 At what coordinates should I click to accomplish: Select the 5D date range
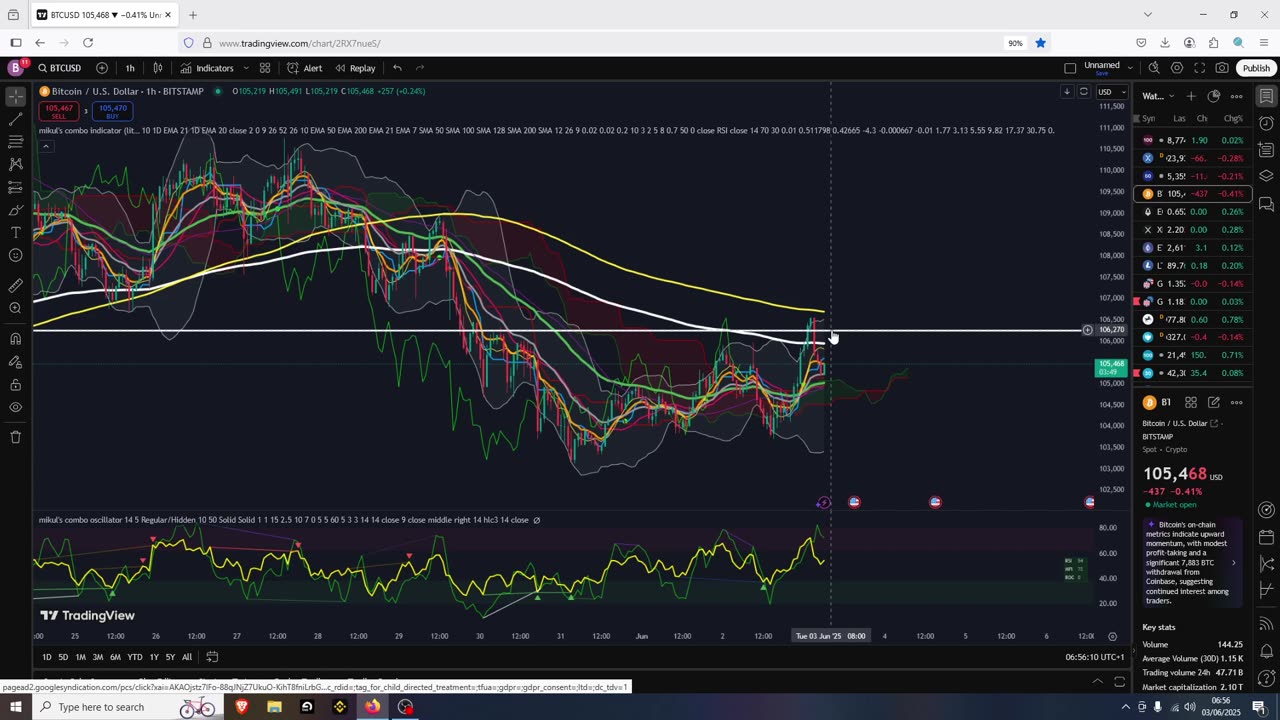[63, 657]
